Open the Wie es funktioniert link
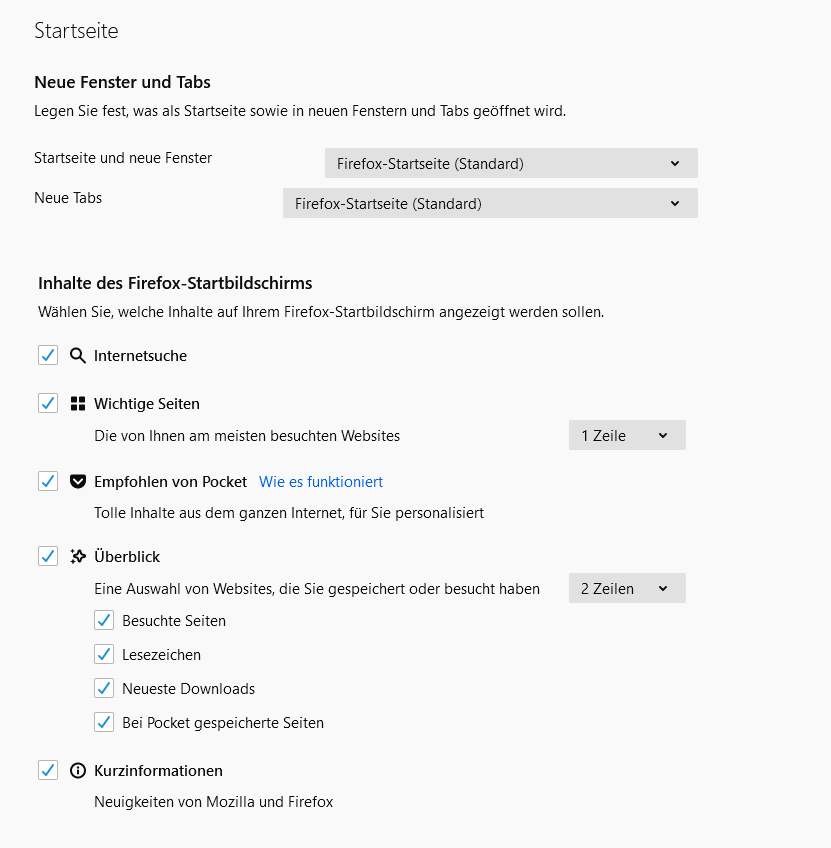 pyautogui.click(x=321, y=482)
